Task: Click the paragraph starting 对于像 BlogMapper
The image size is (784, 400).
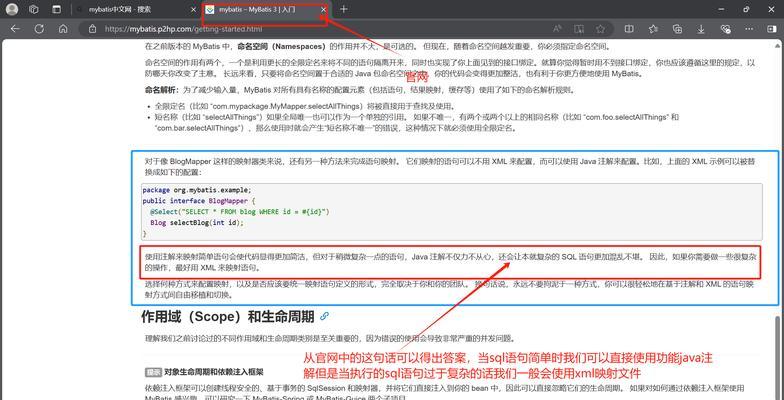Action: 450,166
